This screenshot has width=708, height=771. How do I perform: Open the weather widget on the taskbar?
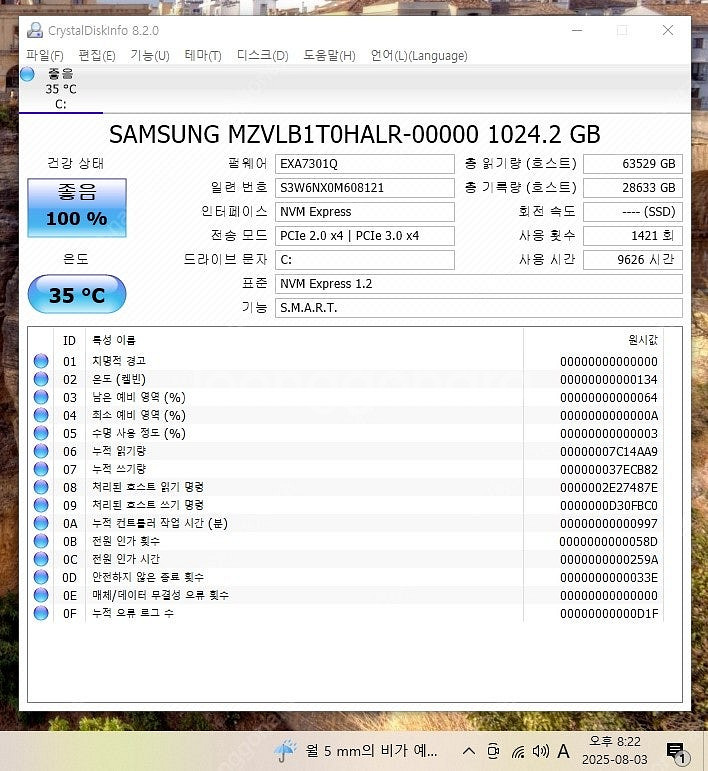coord(356,751)
